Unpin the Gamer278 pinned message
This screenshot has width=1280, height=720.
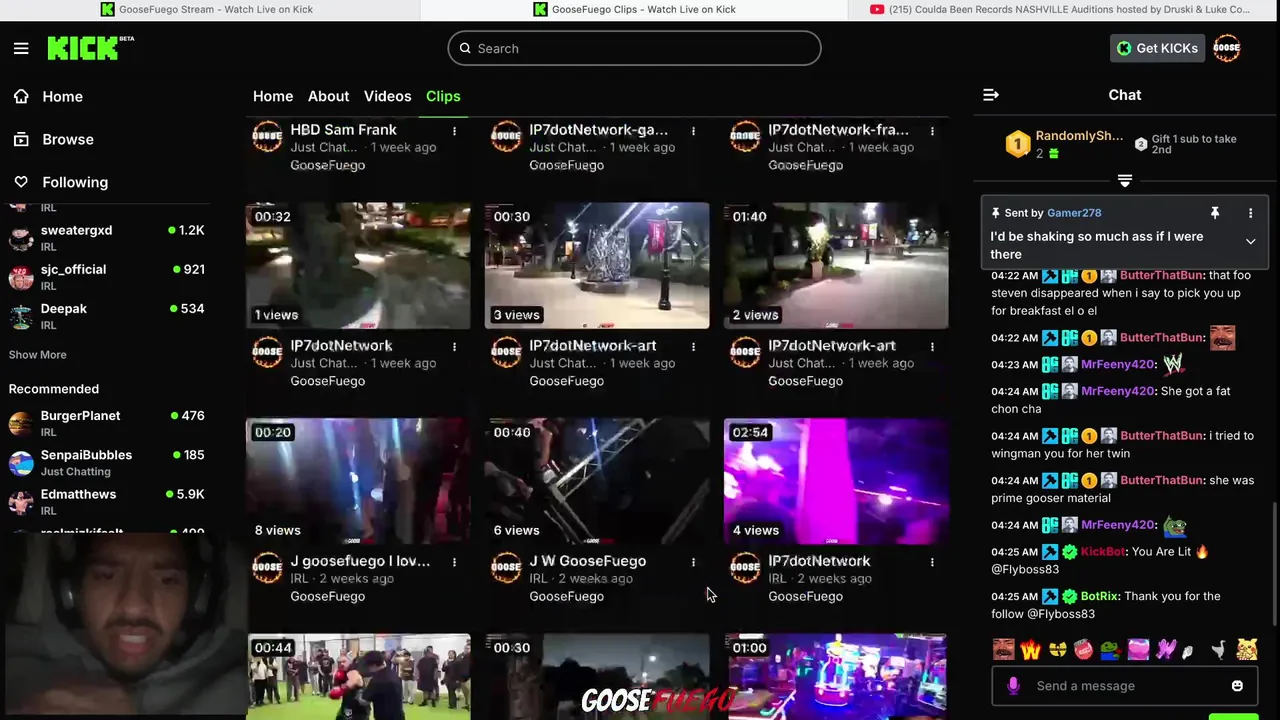click(1215, 213)
